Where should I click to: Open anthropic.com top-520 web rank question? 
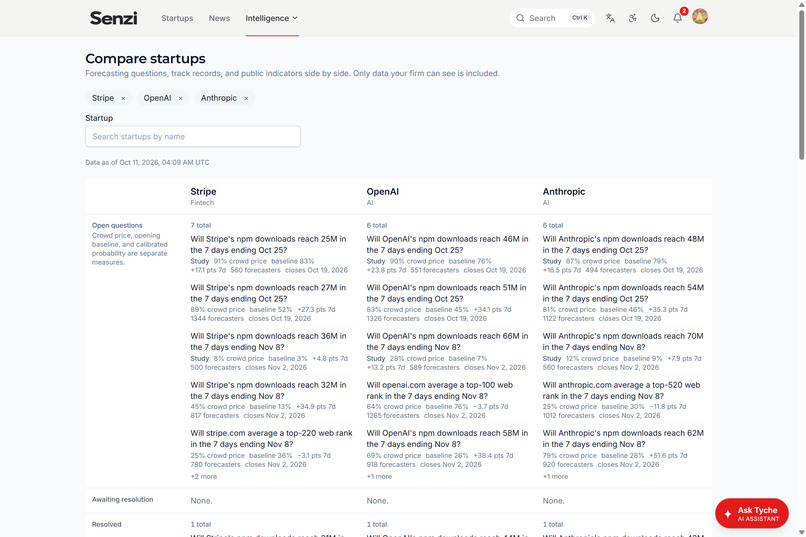pos(621,391)
